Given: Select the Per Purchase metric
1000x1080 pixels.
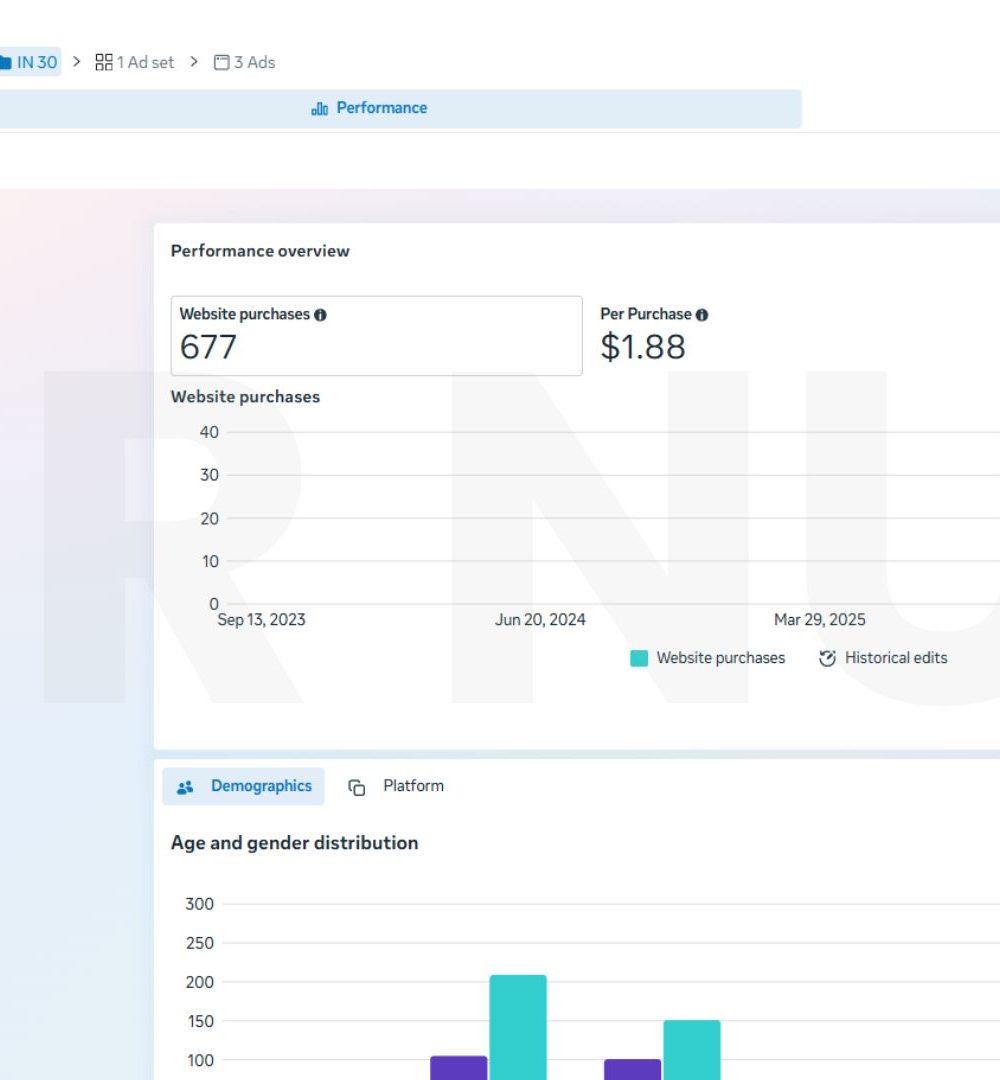Looking at the screenshot, I should 654,336.
